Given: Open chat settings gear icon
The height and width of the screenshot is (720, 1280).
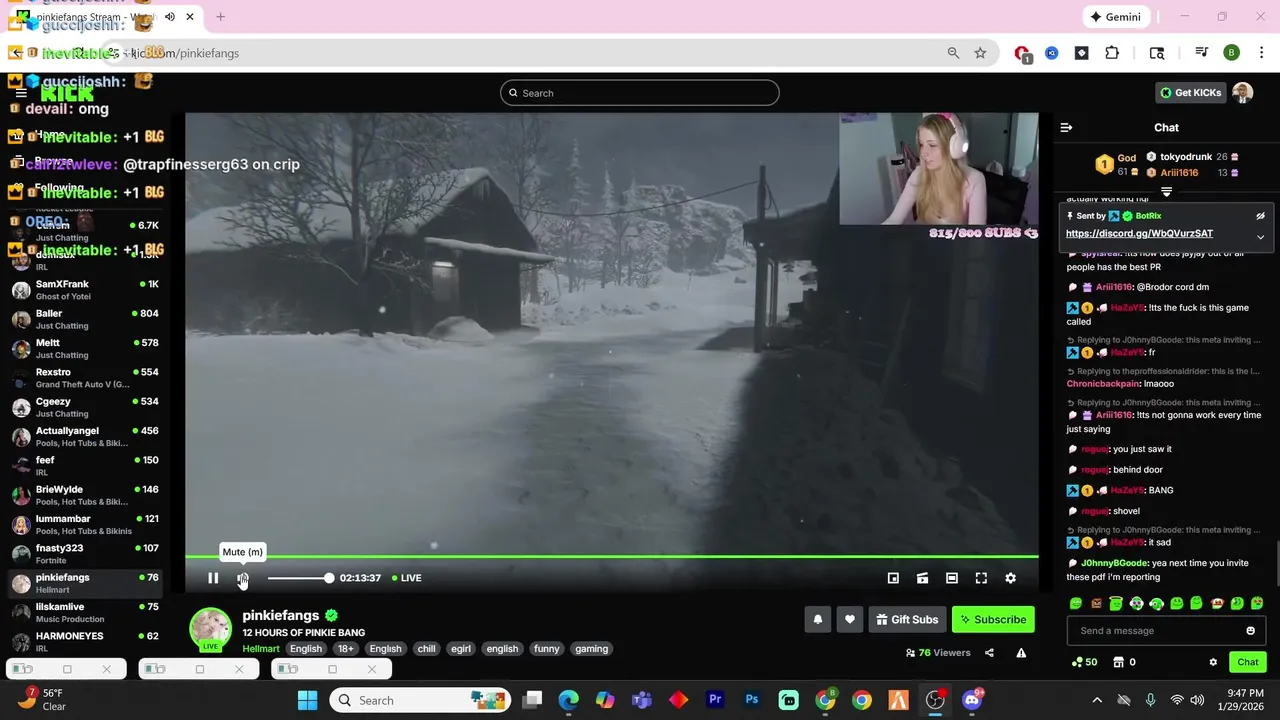Looking at the screenshot, I should pyautogui.click(x=1213, y=662).
